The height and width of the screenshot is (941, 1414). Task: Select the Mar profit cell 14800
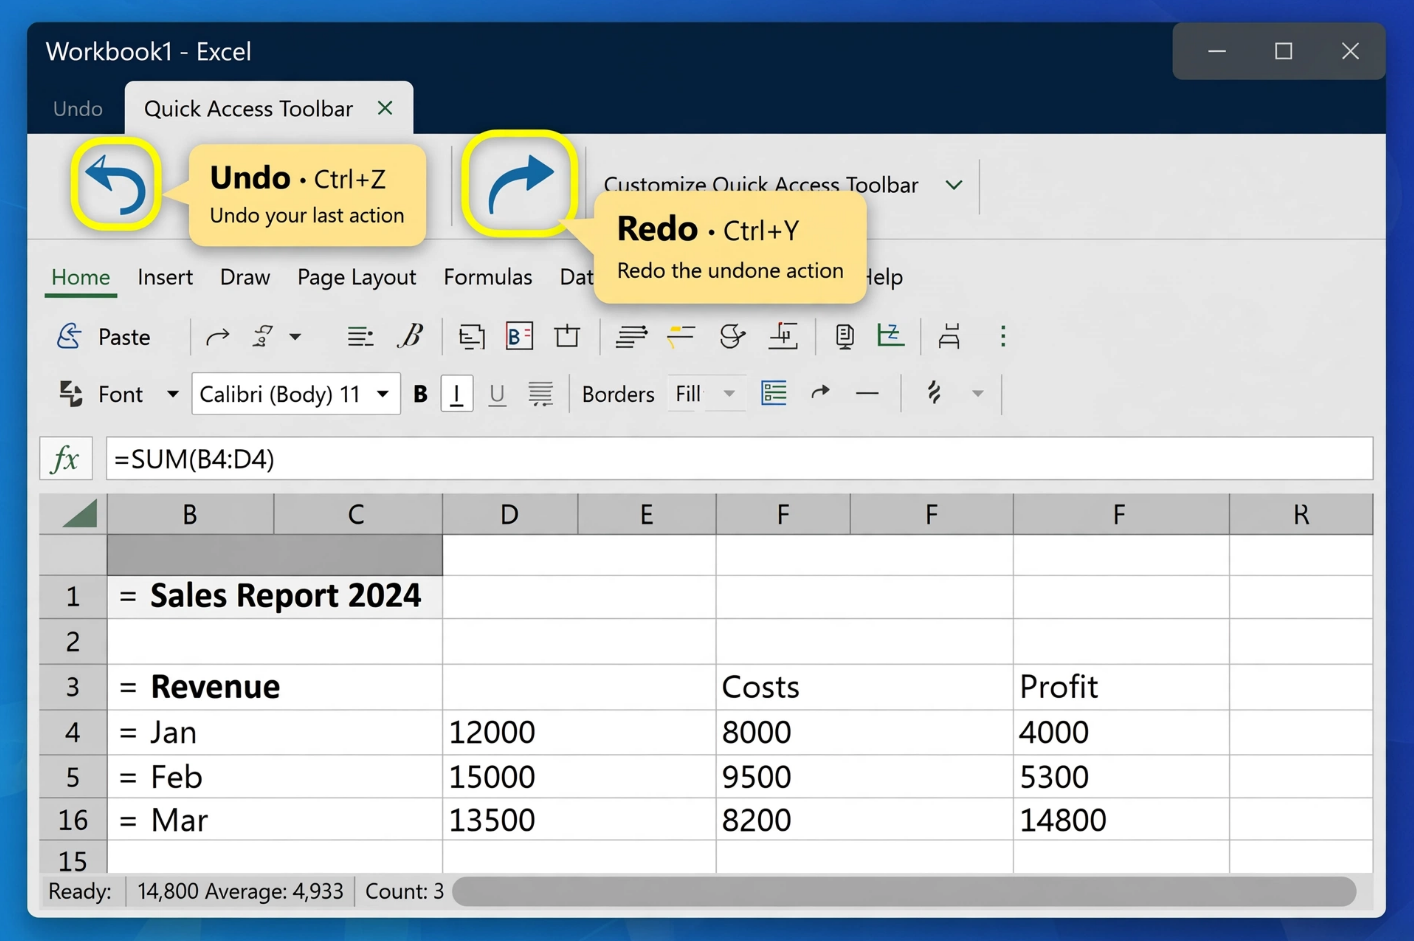click(1121, 820)
